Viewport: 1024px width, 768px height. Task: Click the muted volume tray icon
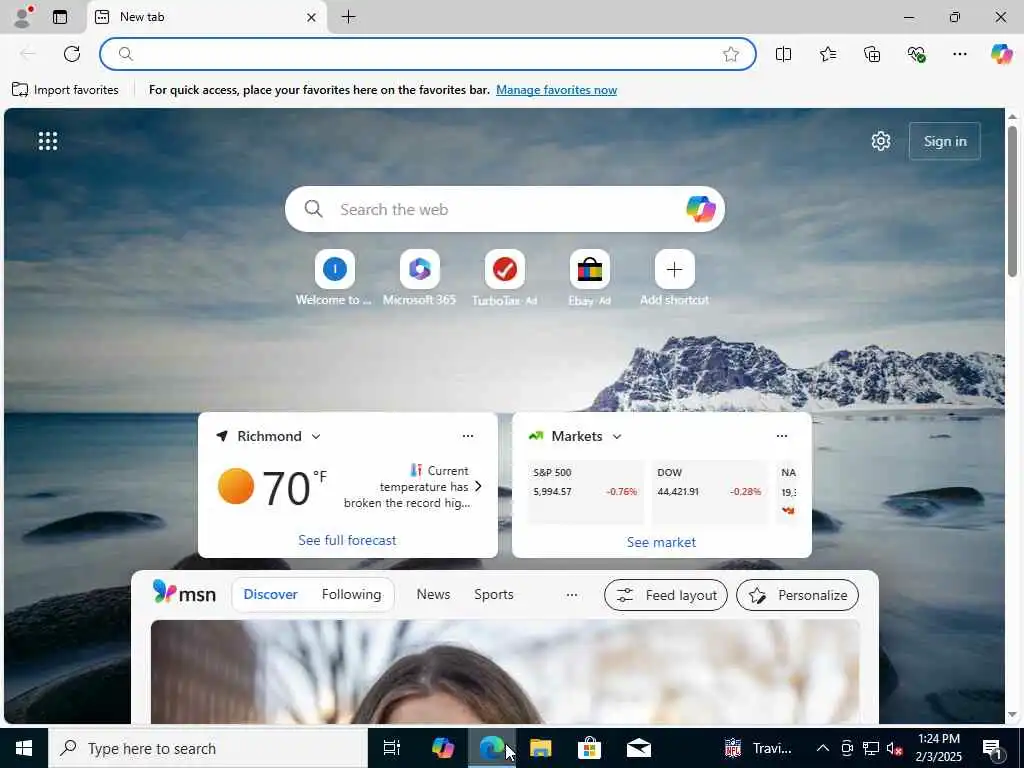click(894, 748)
